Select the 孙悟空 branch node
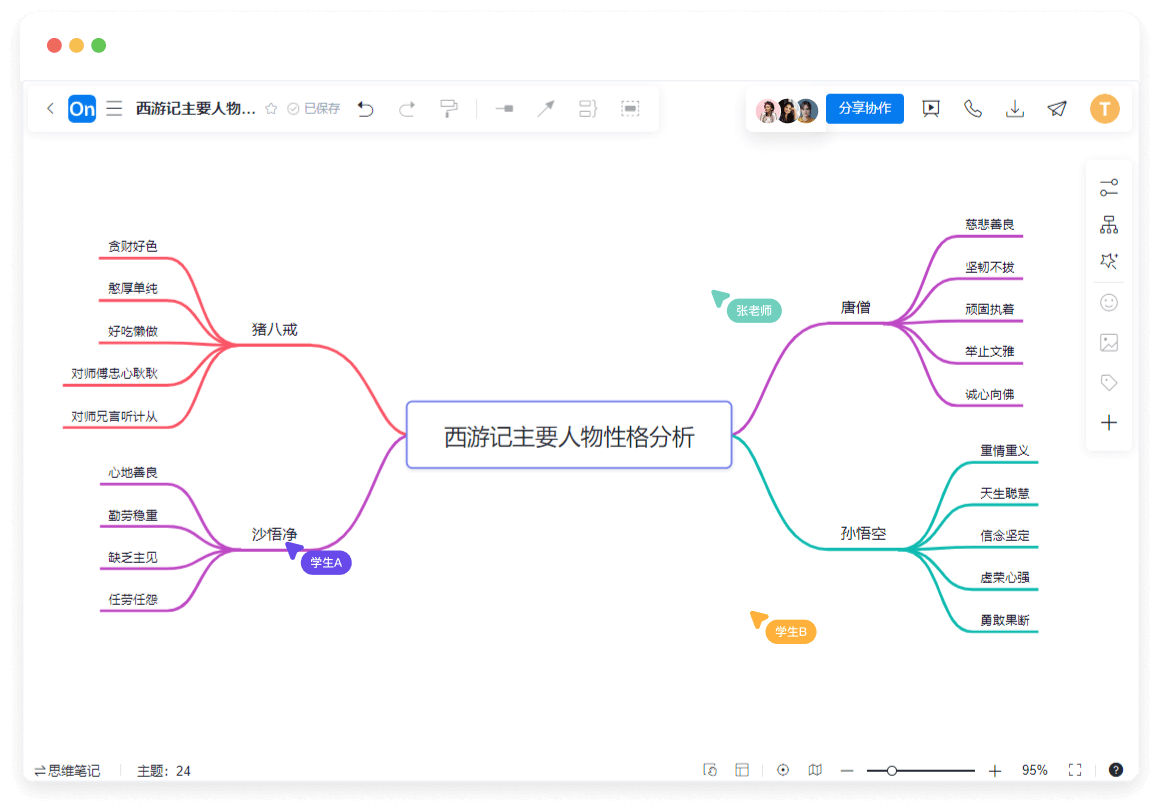This screenshot has width=1160, height=810. pos(863,534)
